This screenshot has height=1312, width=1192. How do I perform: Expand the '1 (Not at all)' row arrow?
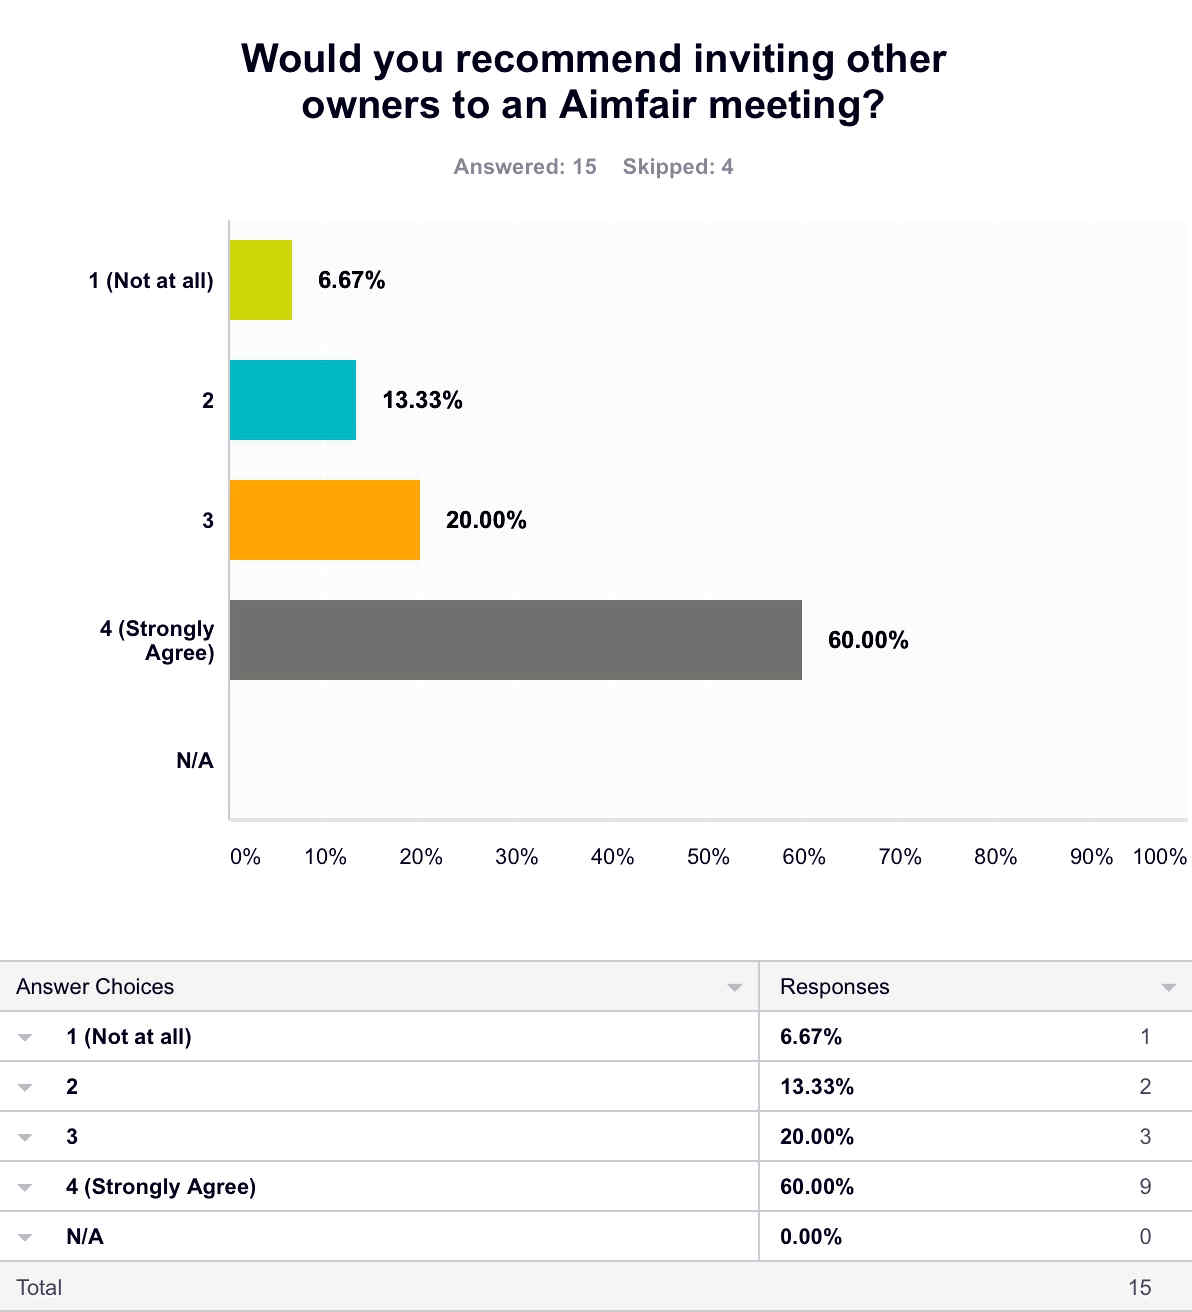25,1037
